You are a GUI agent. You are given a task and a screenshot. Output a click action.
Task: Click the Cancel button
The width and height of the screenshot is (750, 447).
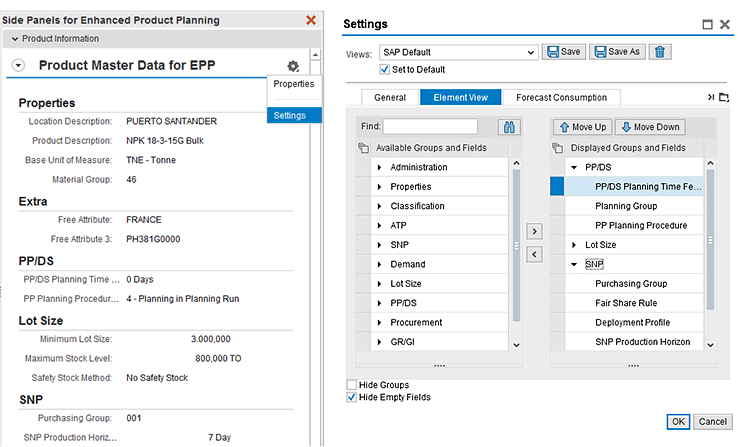pos(713,422)
